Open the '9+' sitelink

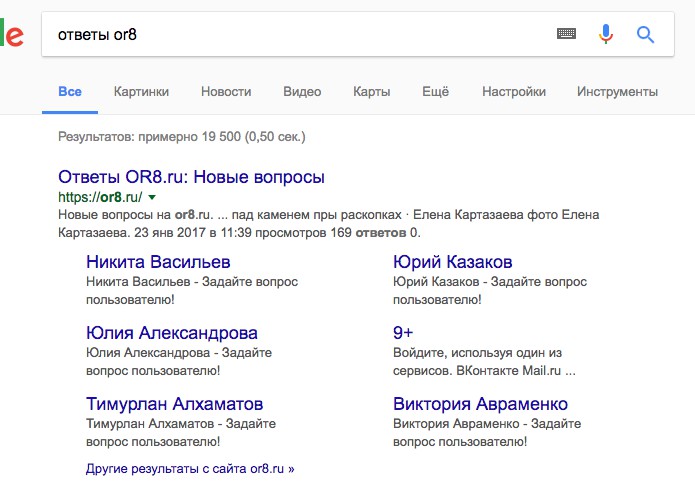(403, 333)
